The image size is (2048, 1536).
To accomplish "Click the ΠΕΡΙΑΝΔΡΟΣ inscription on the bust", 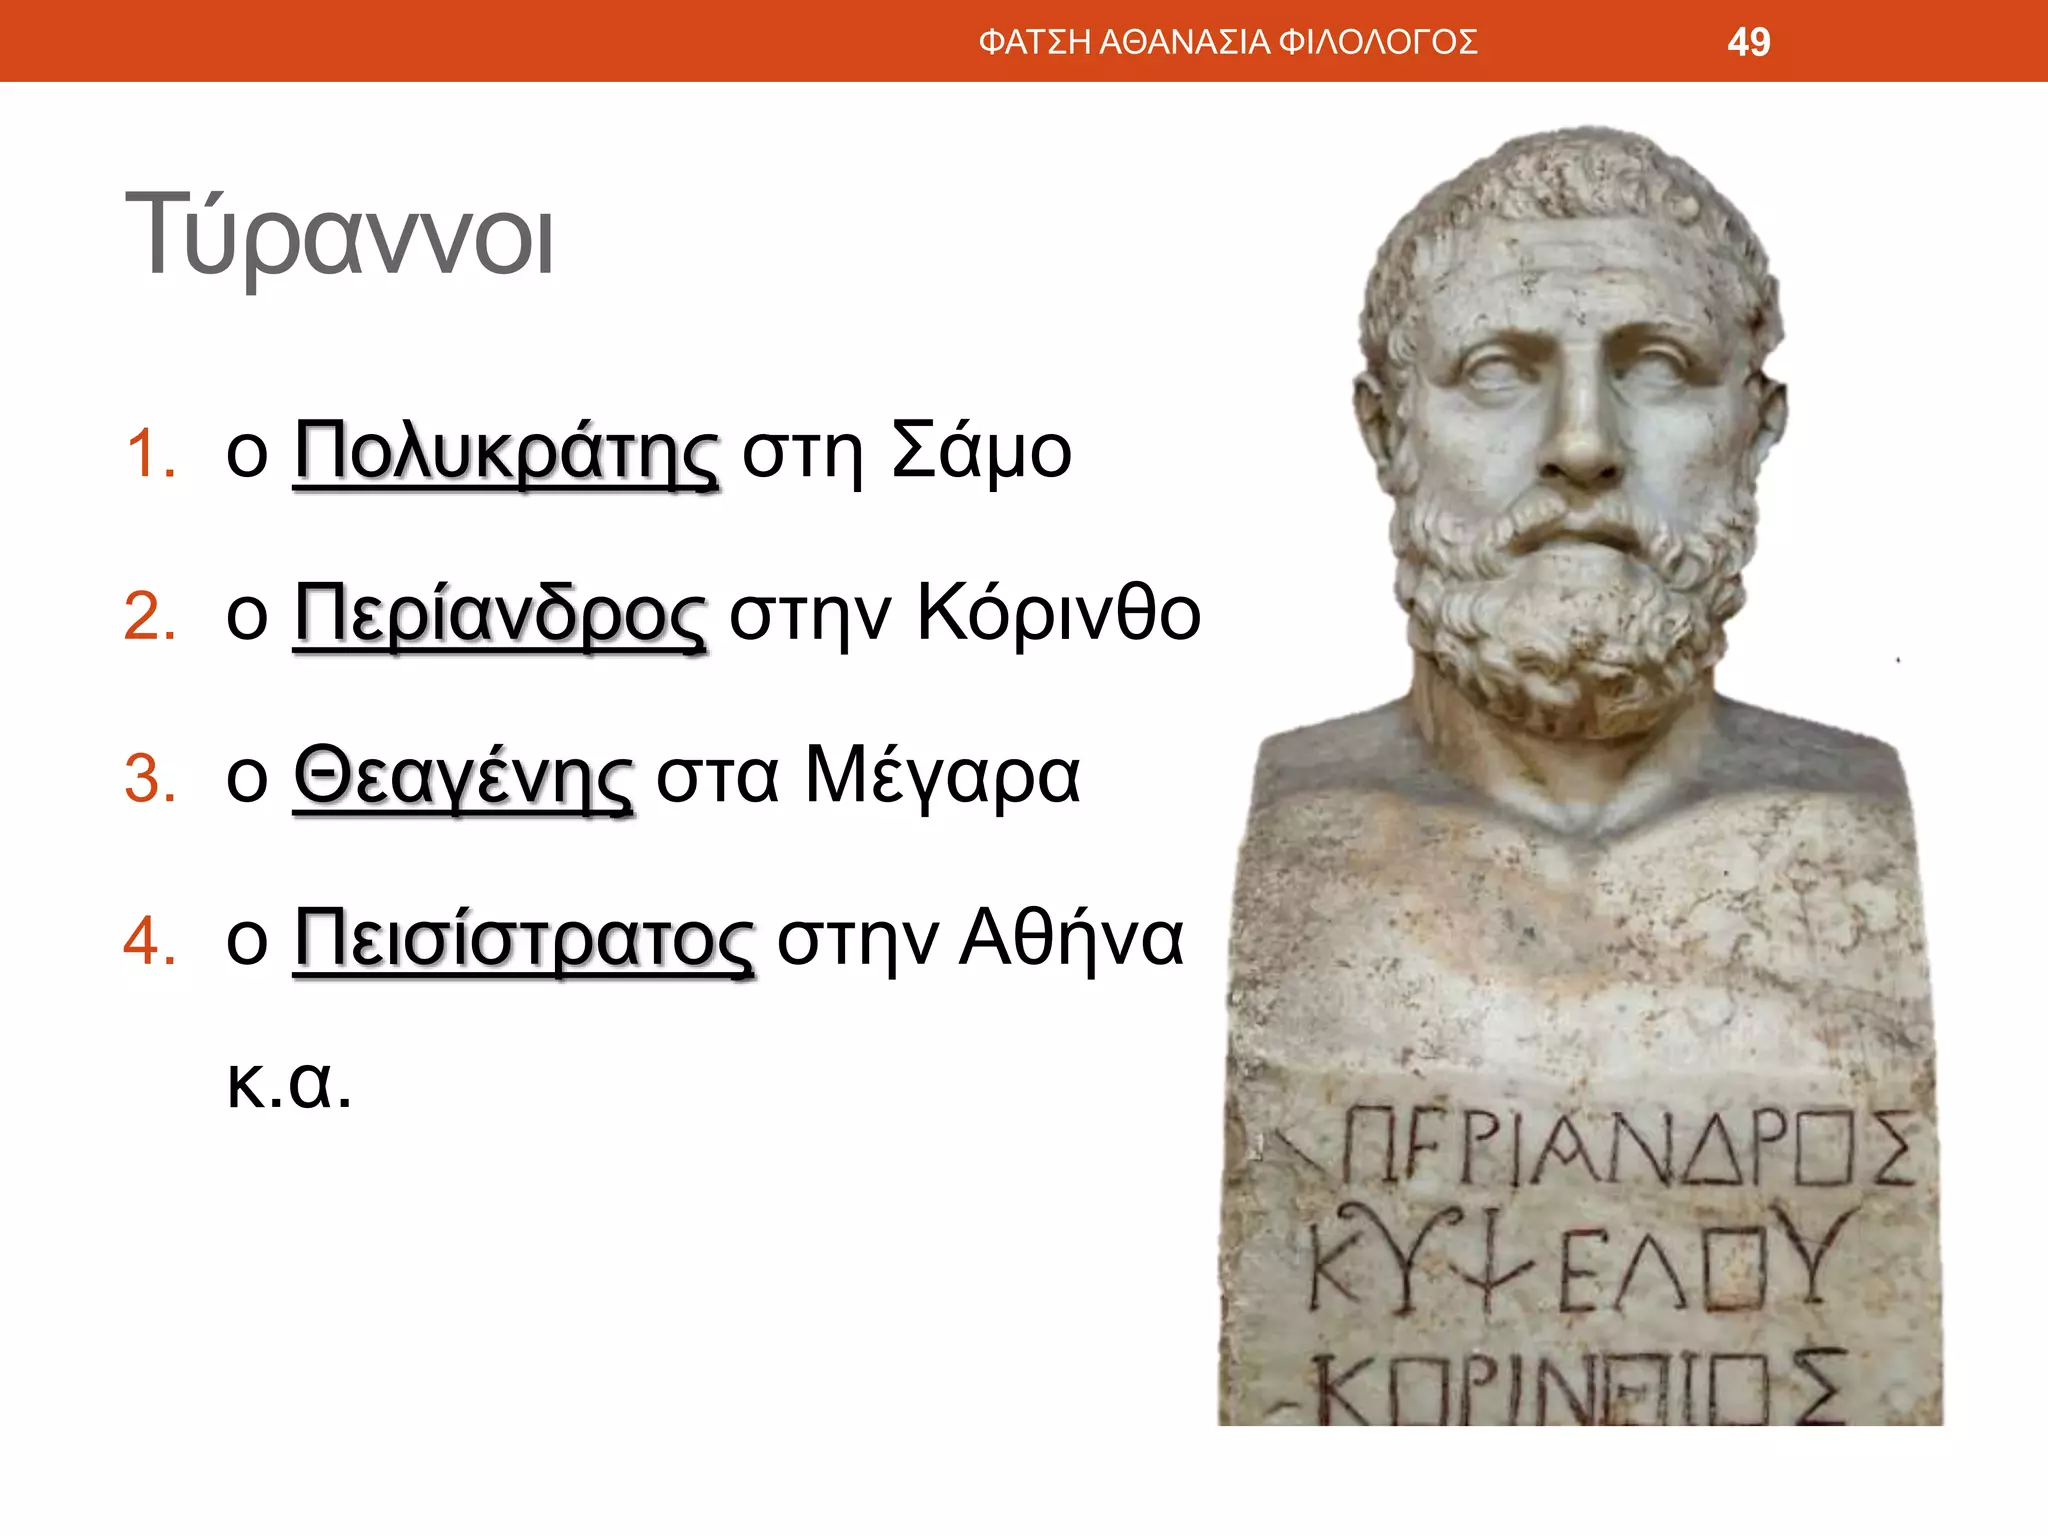I will click(1625, 1147).
